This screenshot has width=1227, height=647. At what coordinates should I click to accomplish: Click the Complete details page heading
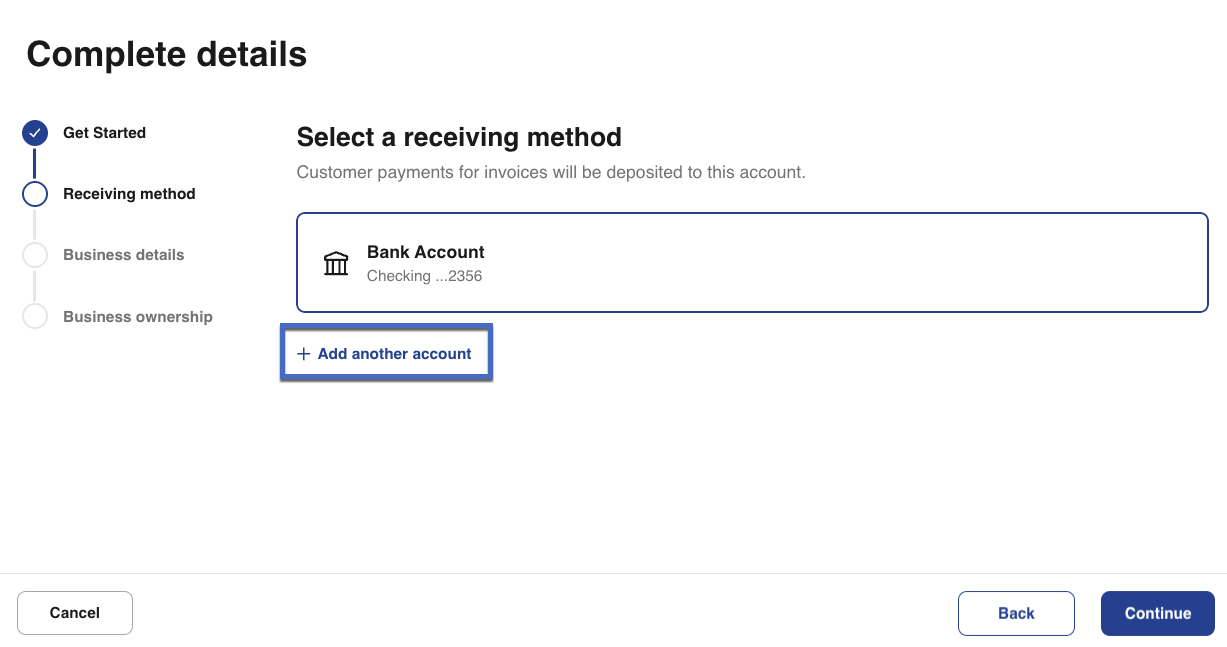click(x=166, y=54)
